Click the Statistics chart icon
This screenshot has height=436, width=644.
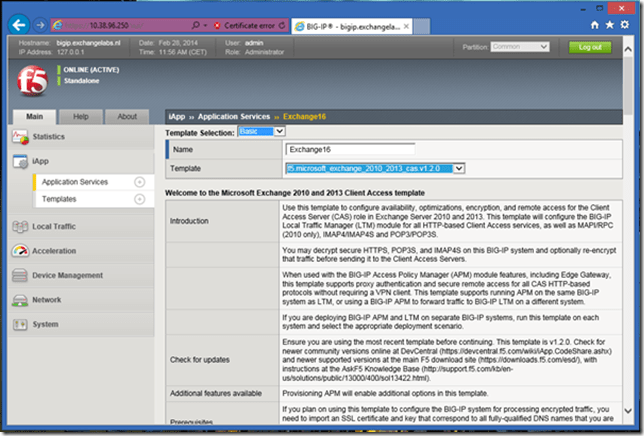pyautogui.click(x=19, y=136)
